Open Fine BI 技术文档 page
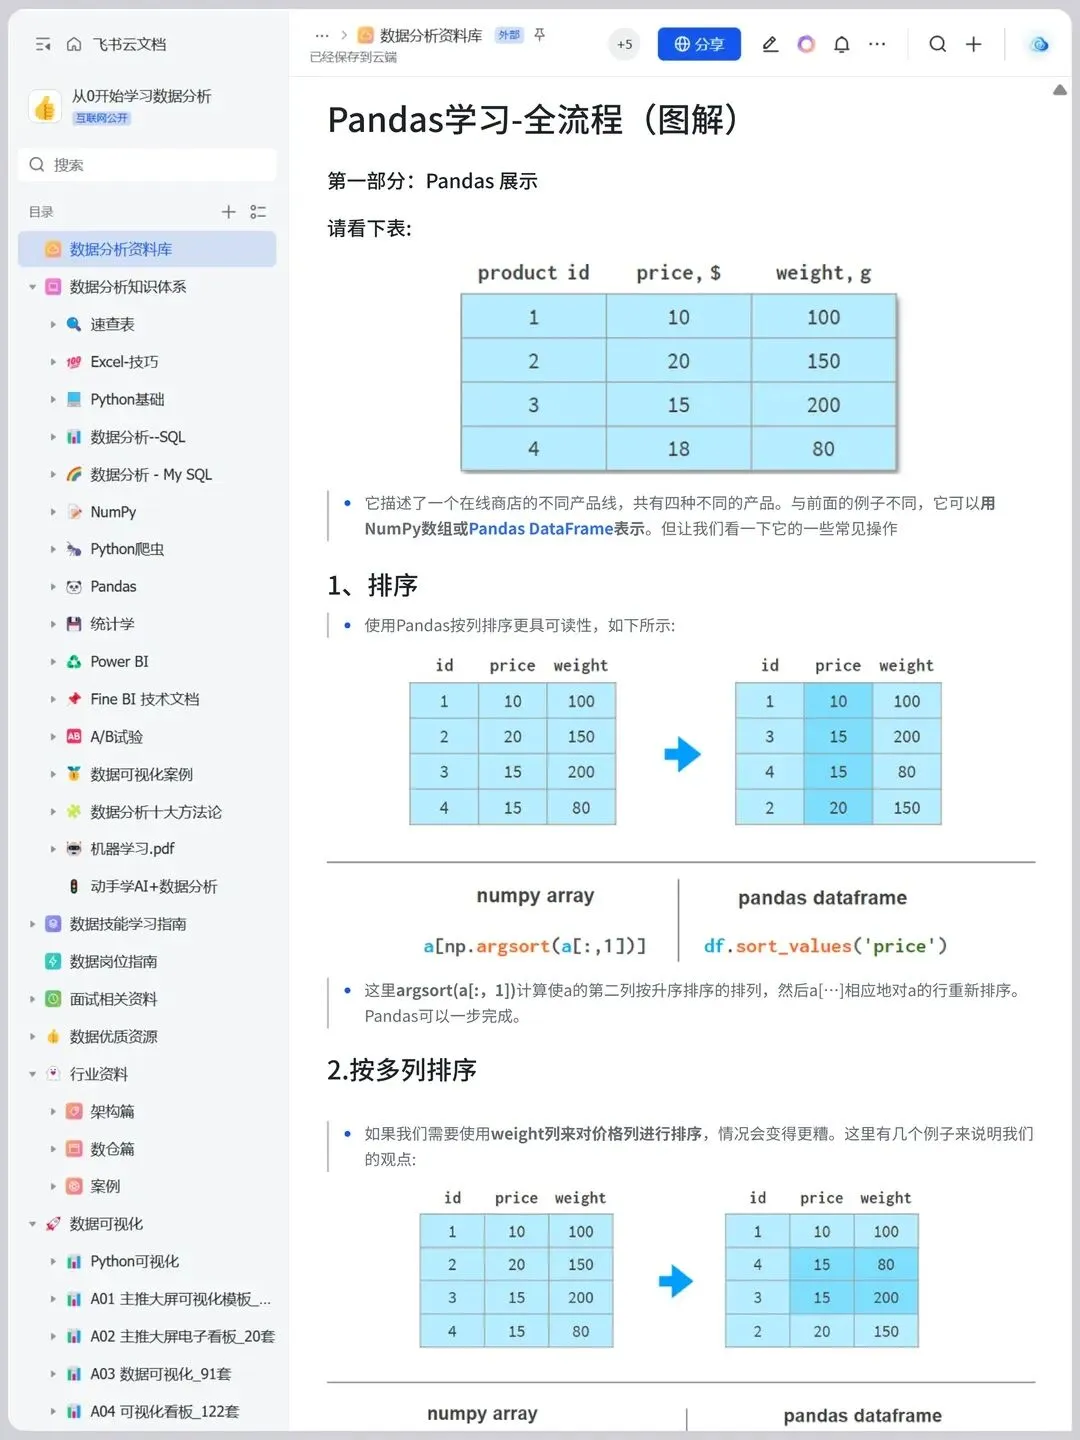Screen dimensions: 1080x1440 [x=145, y=699]
